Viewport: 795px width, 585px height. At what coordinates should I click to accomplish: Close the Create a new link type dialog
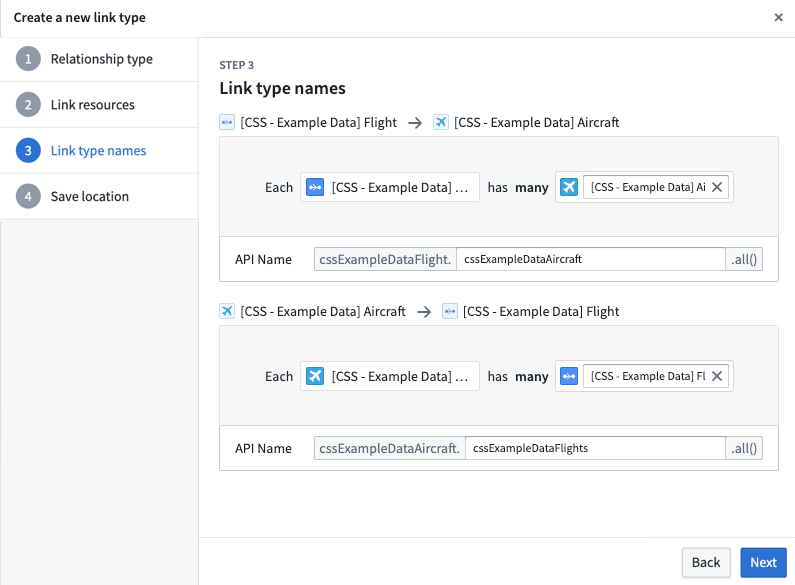click(x=778, y=17)
